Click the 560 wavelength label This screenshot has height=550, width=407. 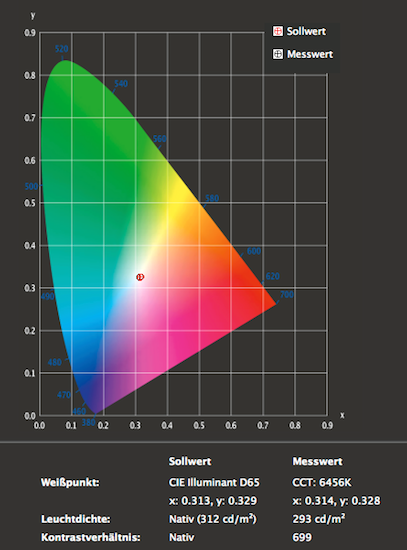pyautogui.click(x=160, y=139)
